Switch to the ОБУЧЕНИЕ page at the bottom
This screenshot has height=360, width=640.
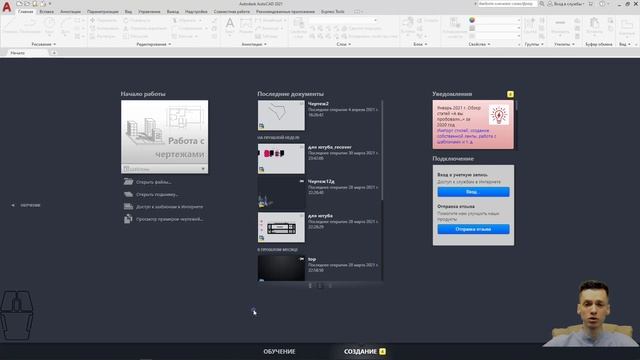point(279,351)
